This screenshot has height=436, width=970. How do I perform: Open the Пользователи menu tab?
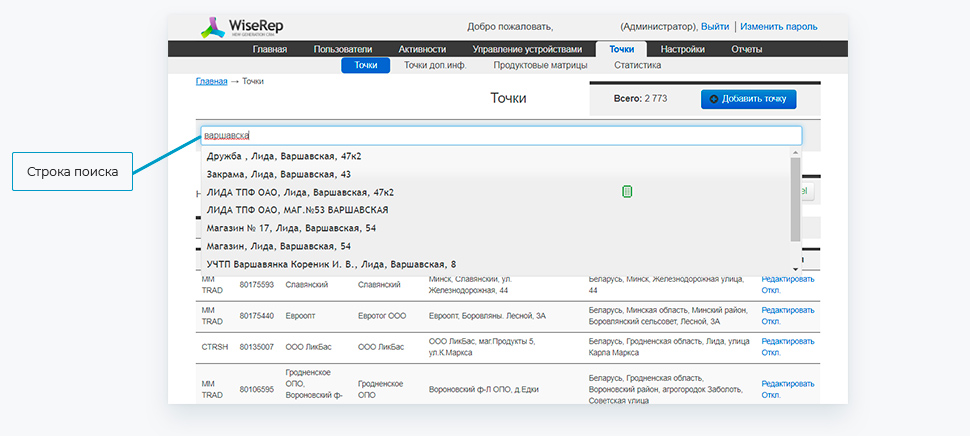pos(343,49)
